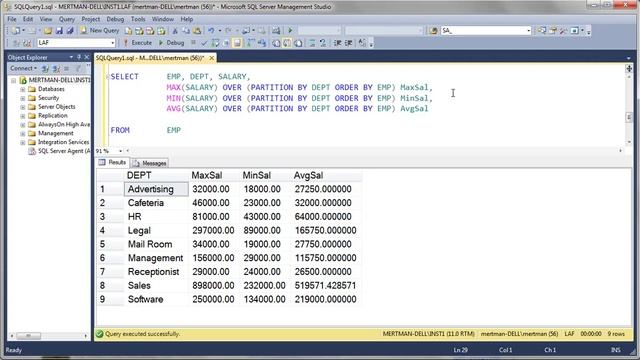Click the SQL Server Agent icon
Viewport: 640px width, 360px height.
pos(31,151)
